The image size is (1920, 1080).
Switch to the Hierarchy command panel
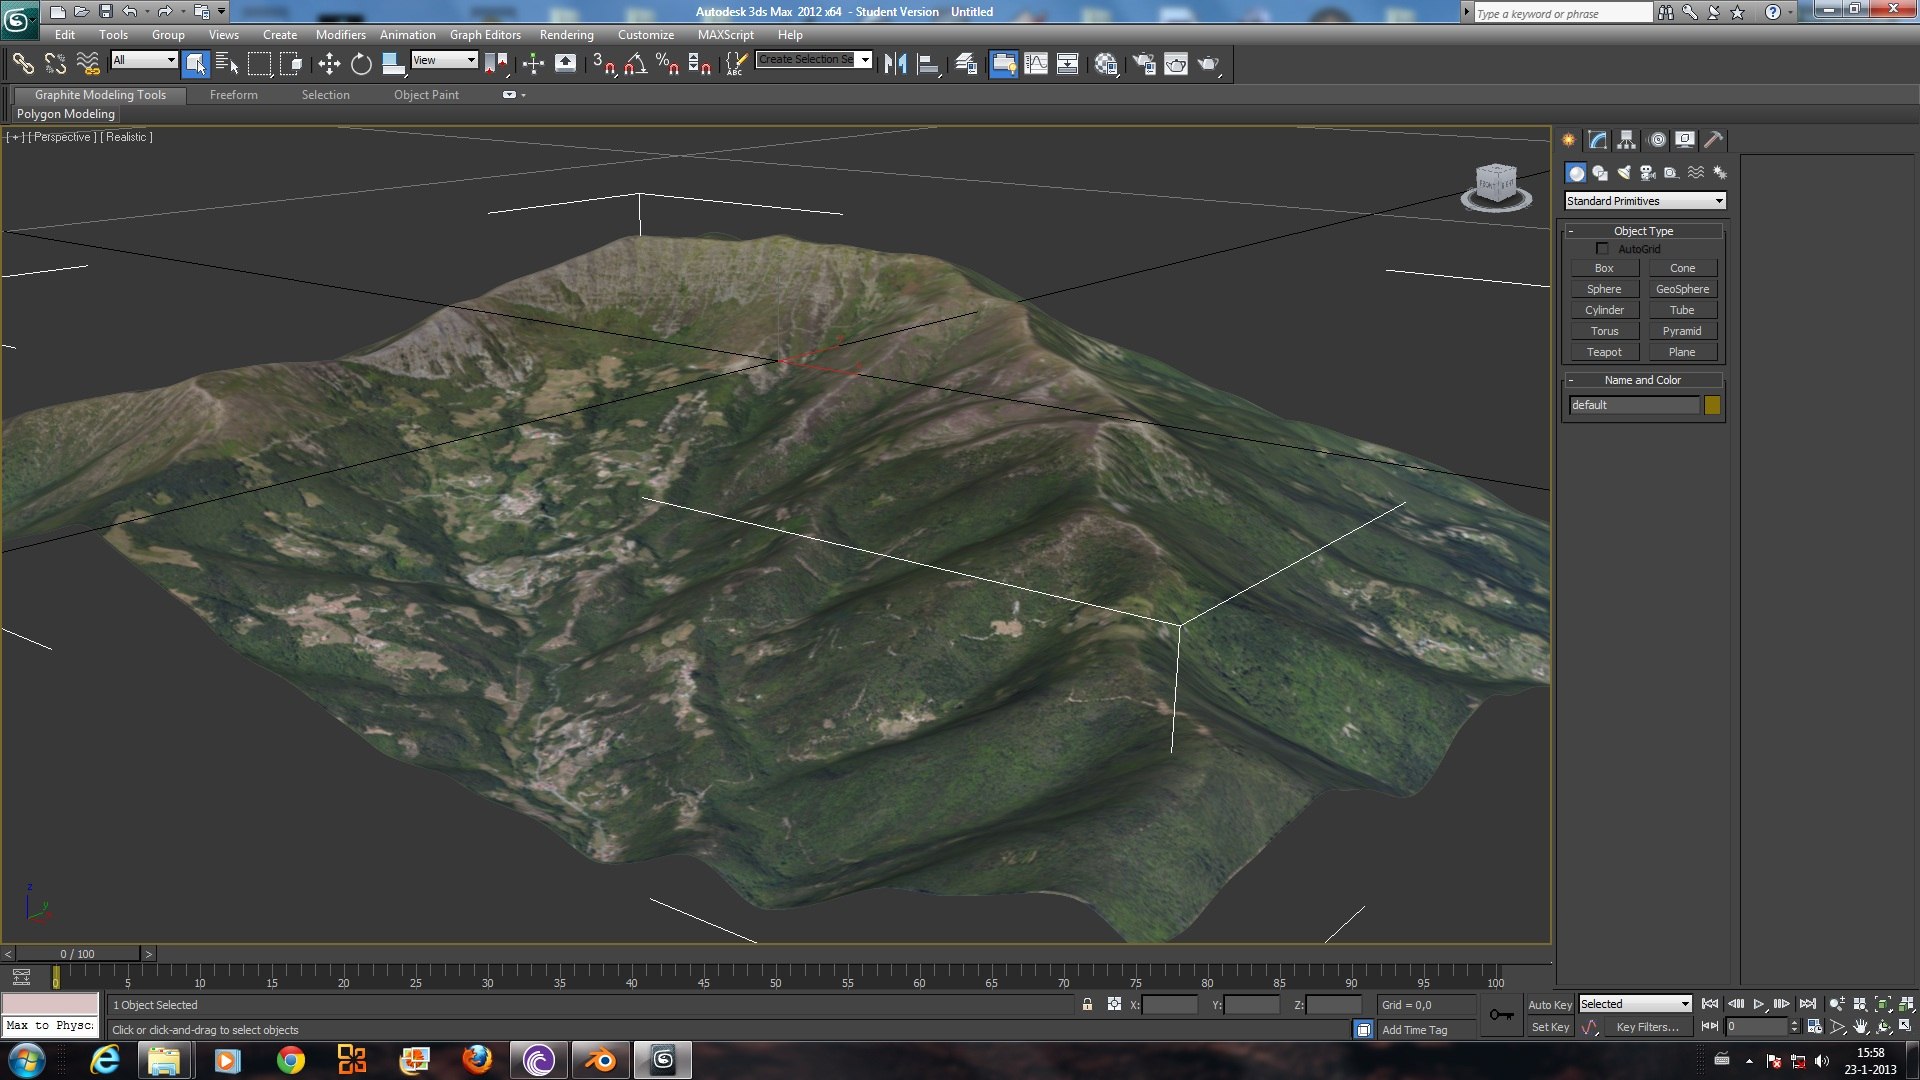click(x=1627, y=140)
